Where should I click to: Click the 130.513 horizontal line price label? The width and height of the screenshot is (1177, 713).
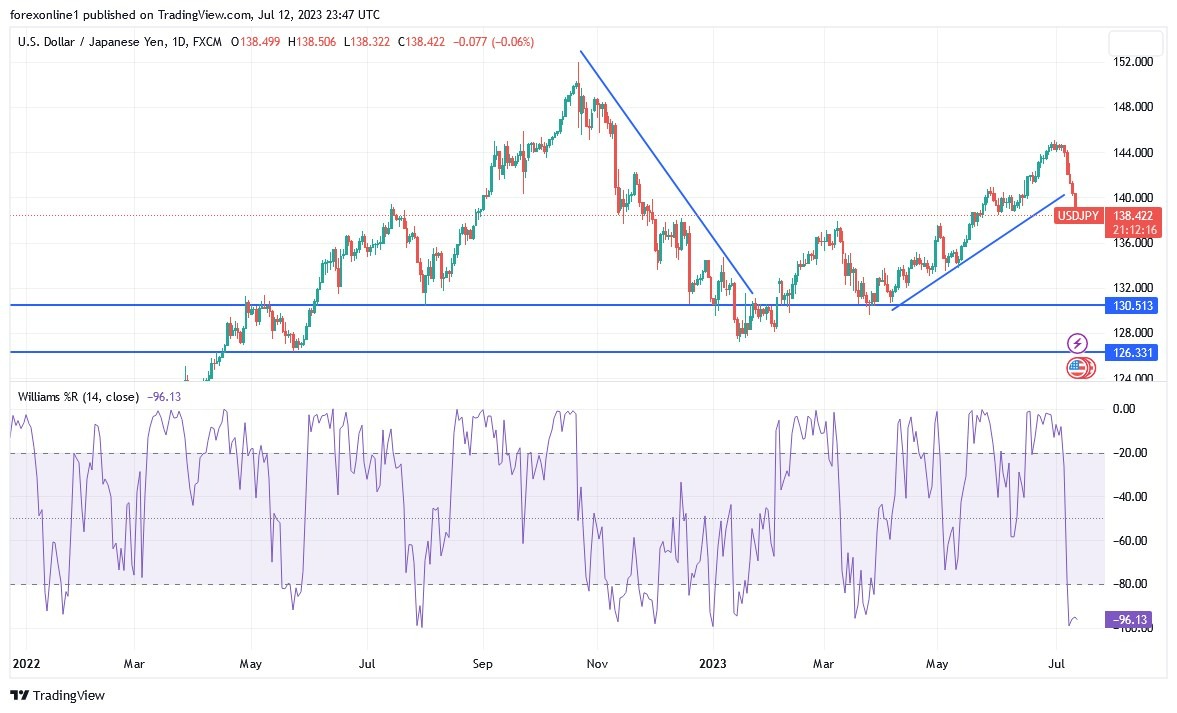point(1135,305)
